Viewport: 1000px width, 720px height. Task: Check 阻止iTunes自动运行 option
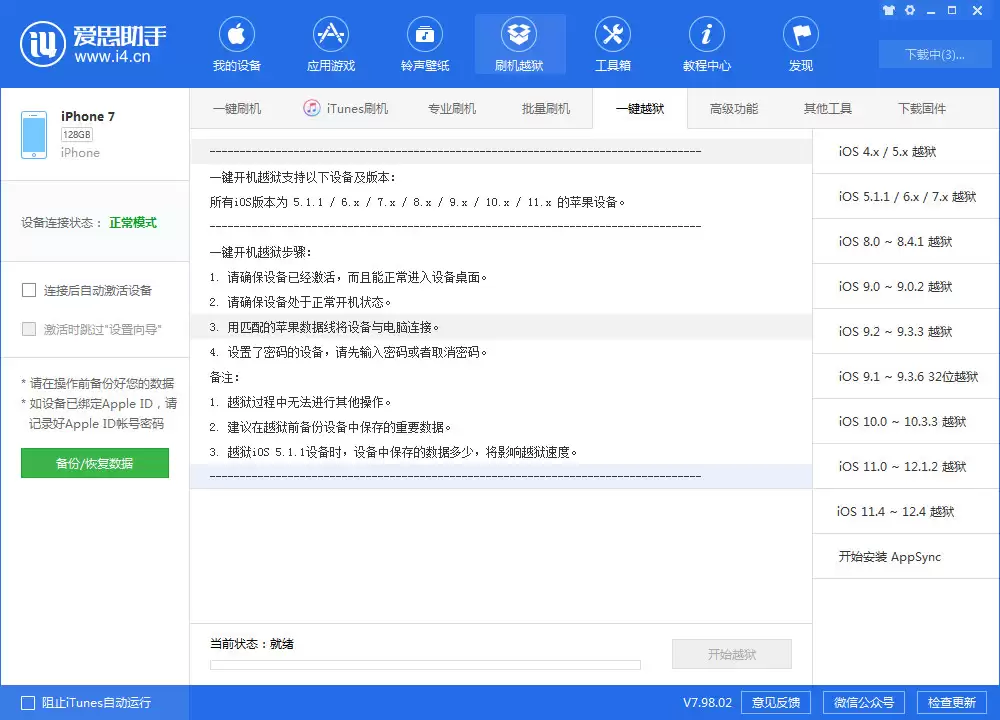click(28, 703)
